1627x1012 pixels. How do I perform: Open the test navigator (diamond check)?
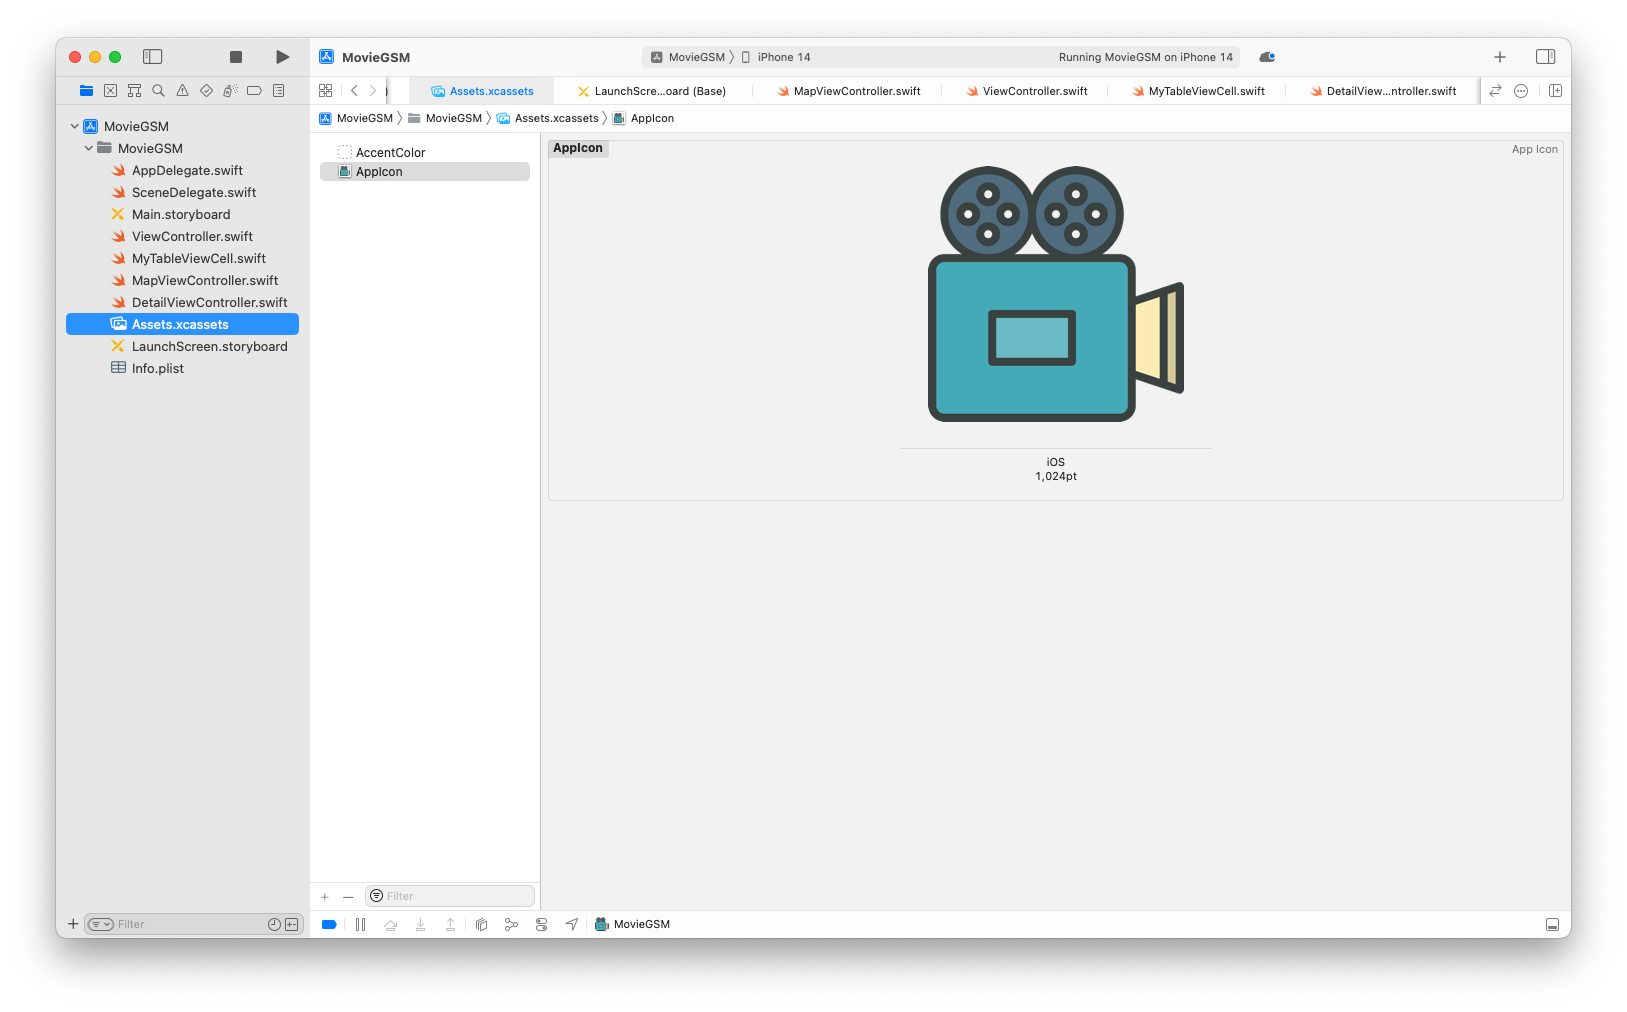point(206,91)
